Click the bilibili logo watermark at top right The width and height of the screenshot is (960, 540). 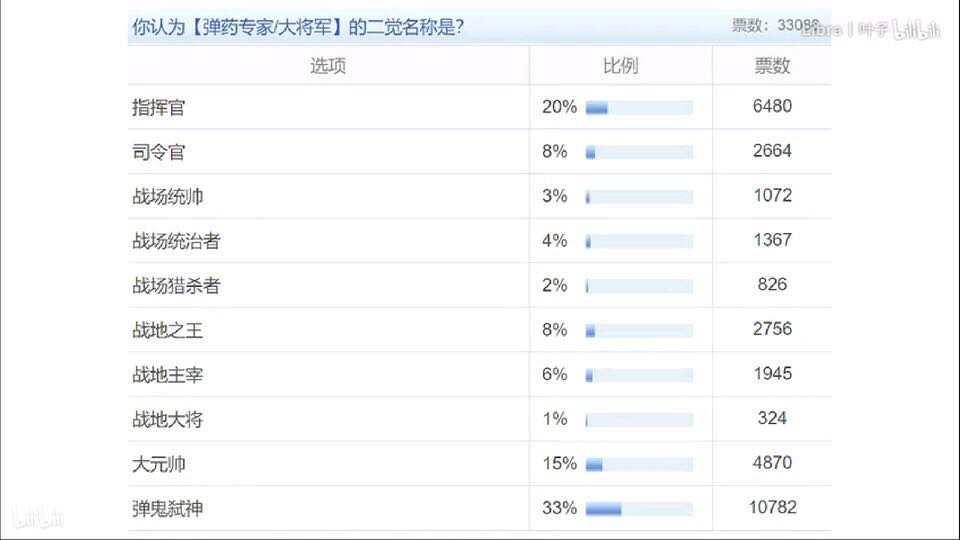[x=917, y=29]
